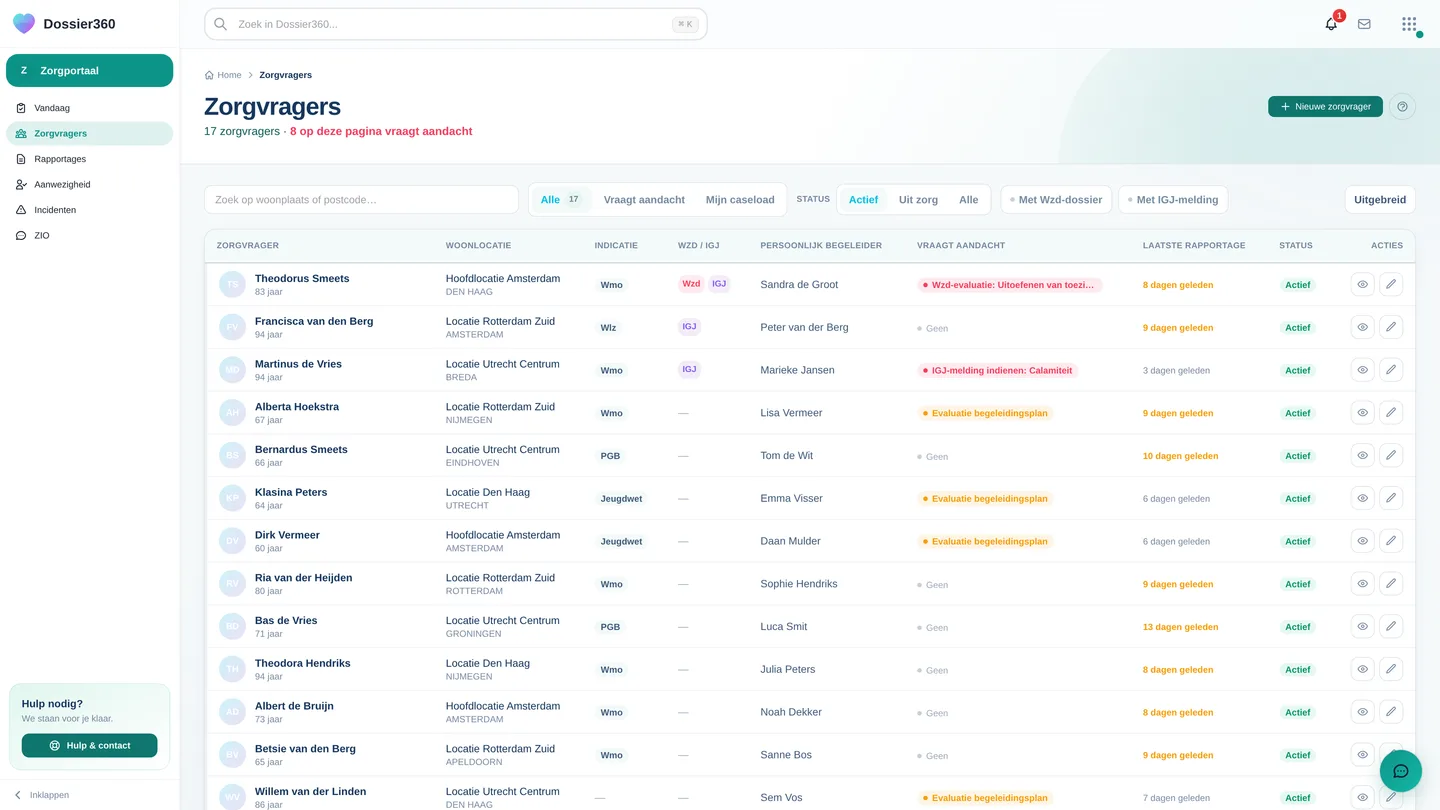Switch to Vraagt aandacht tab
The image size is (1440, 810).
[x=644, y=200]
